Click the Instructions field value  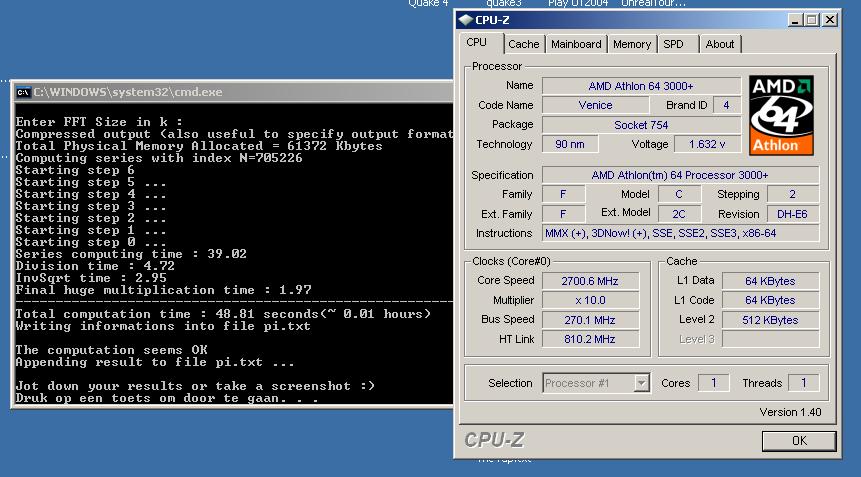(x=680, y=233)
